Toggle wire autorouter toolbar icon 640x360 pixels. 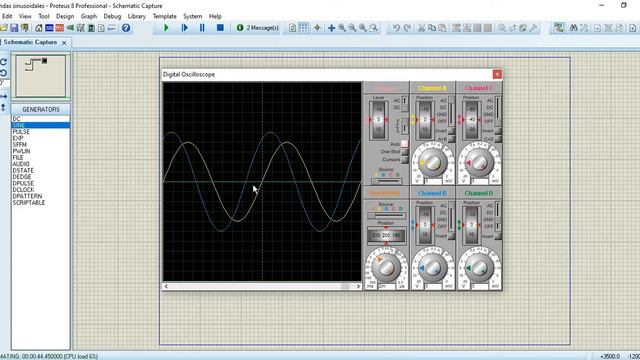[559, 28]
